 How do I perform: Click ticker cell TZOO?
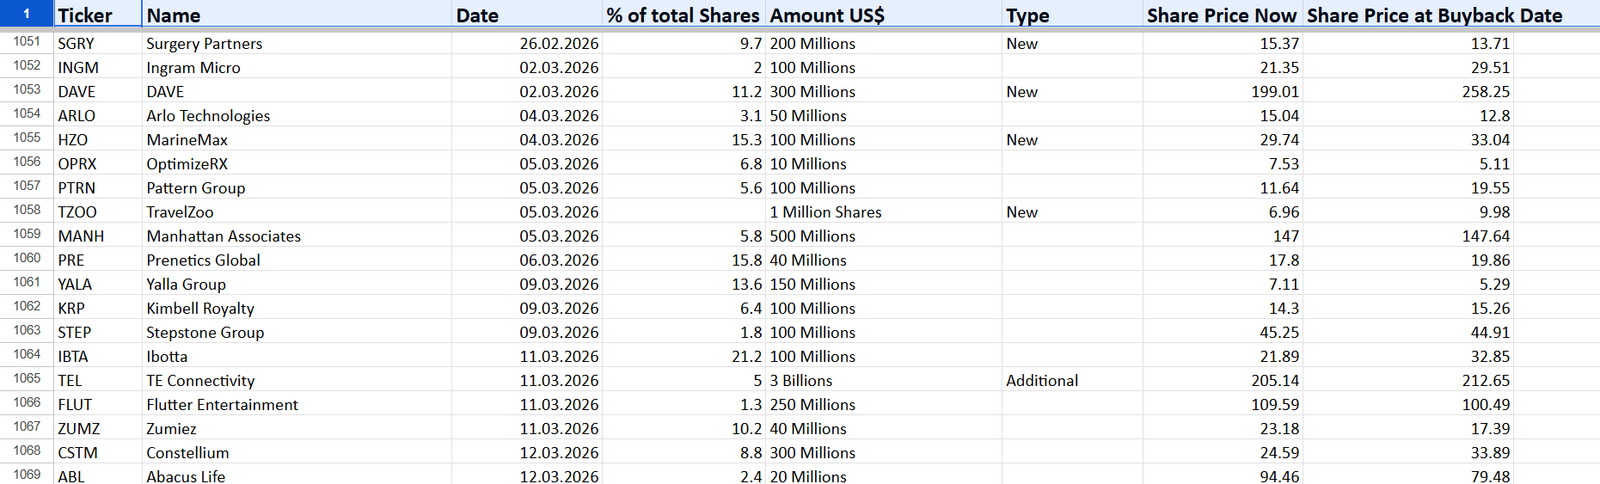tap(98, 211)
